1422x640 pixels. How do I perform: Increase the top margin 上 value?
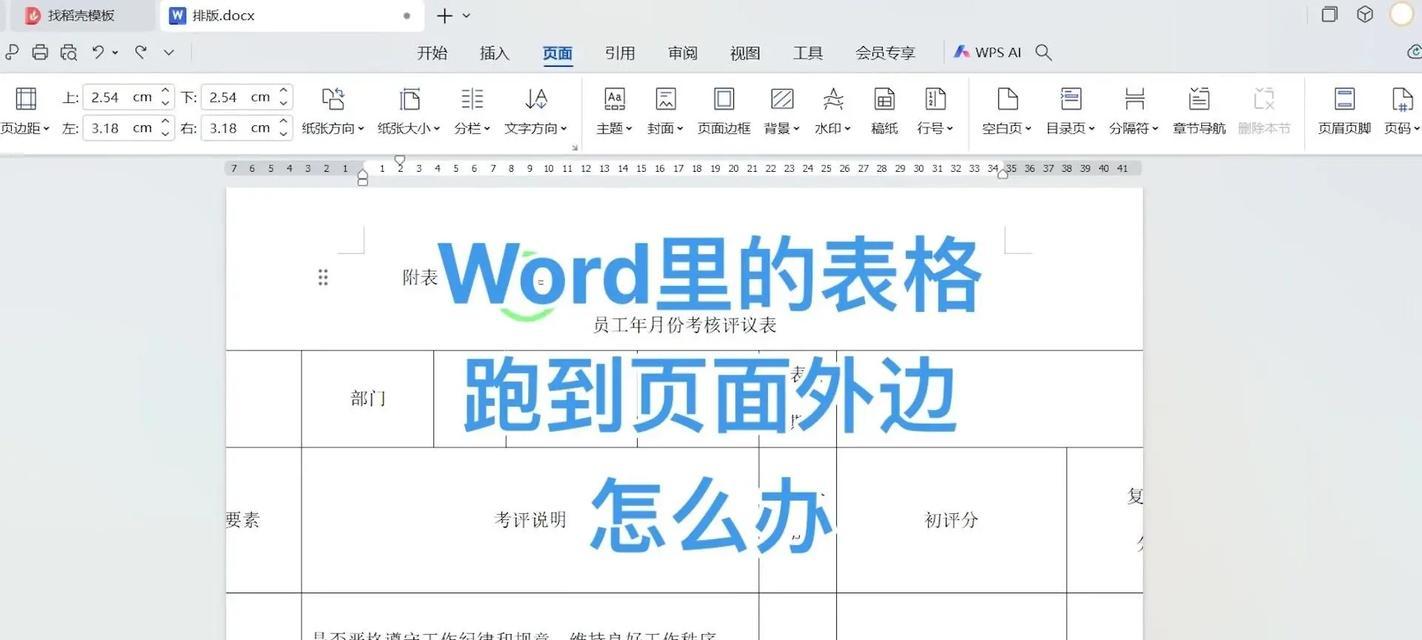tap(166, 91)
